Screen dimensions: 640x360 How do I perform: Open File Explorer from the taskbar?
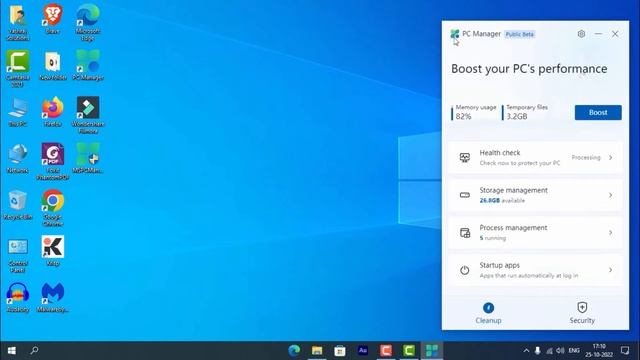click(x=317, y=351)
